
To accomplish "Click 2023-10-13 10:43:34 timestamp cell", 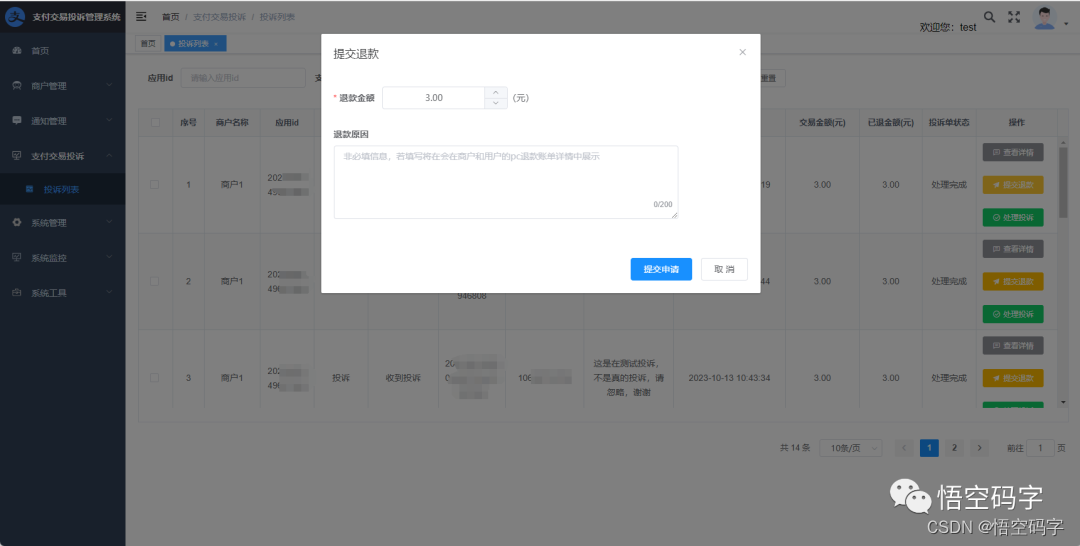I will (729, 378).
